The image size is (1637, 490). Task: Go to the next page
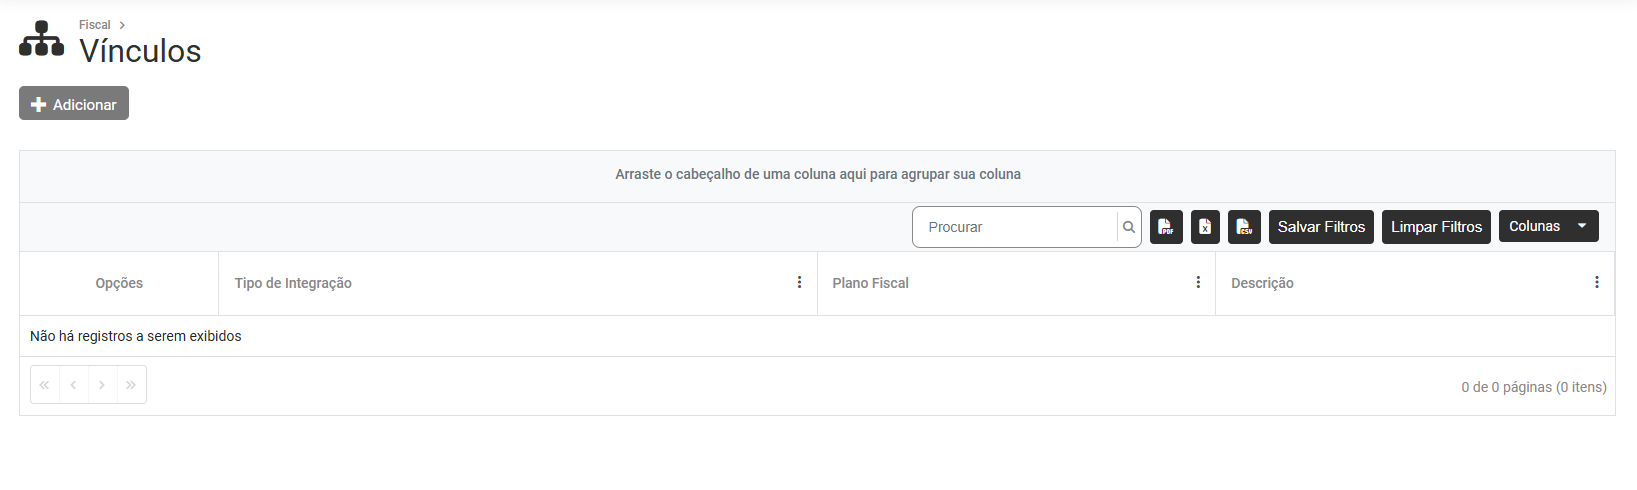coord(102,385)
